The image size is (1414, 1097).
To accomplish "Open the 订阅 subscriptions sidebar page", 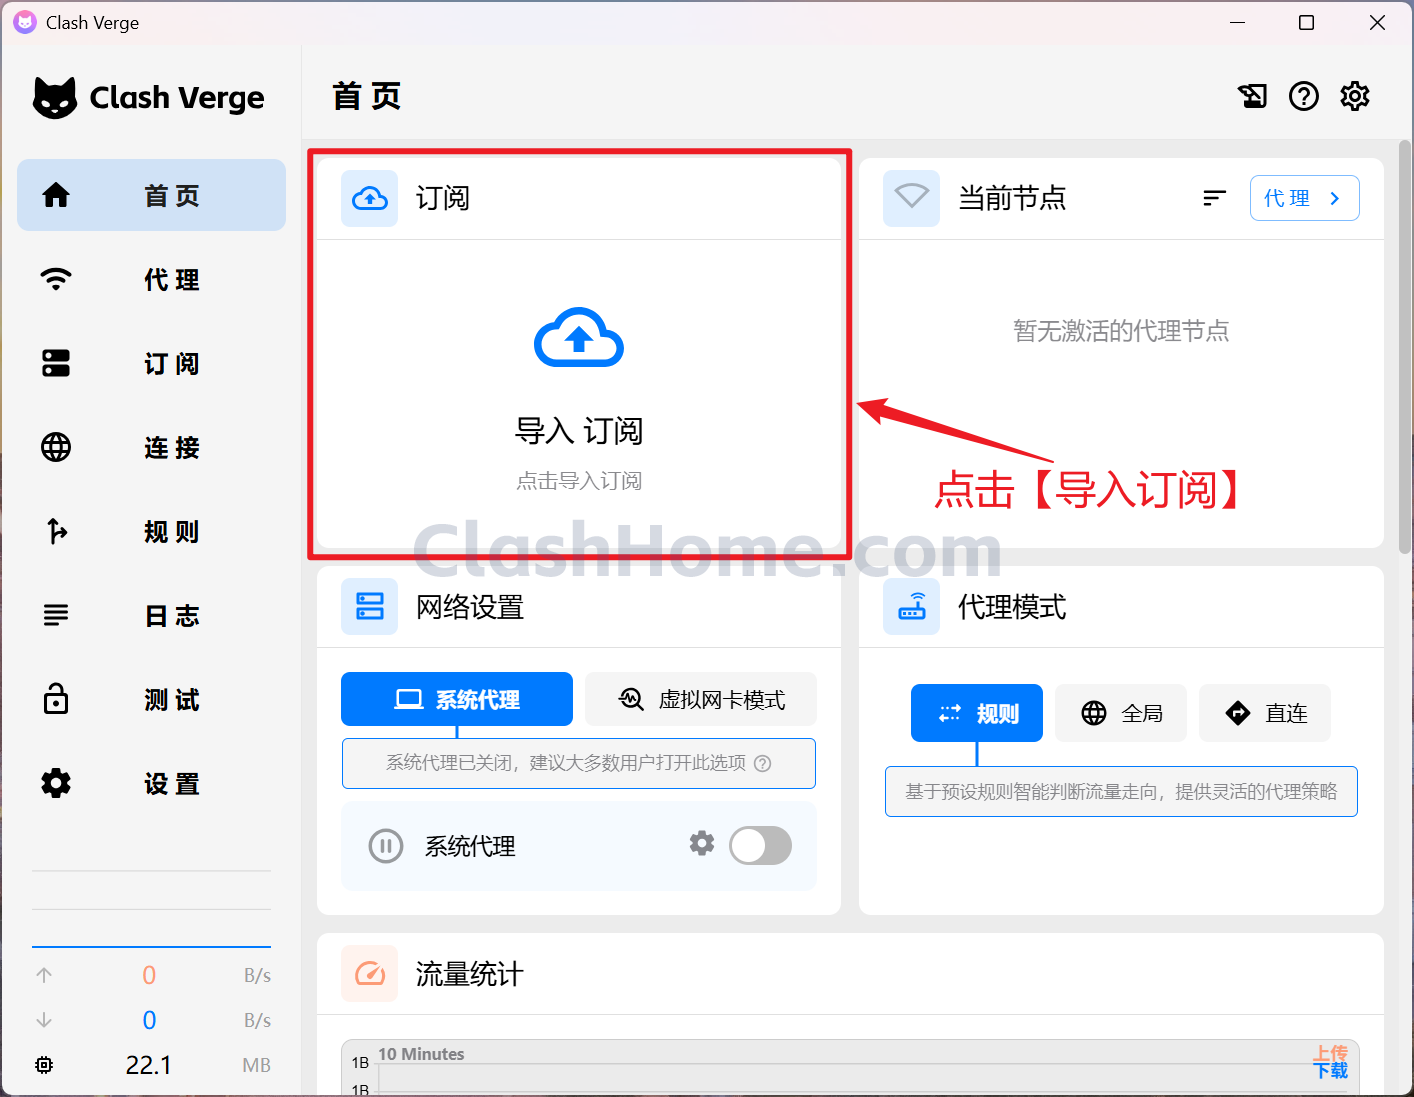I will point(151,363).
